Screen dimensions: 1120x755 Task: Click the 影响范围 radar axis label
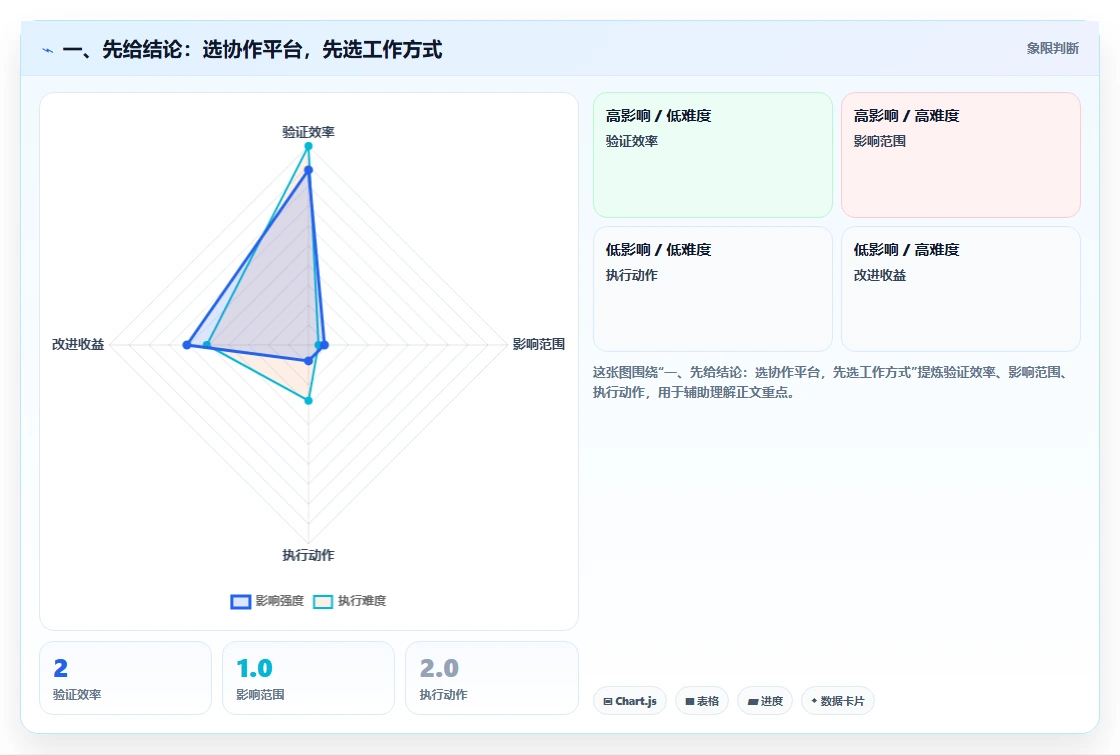click(539, 344)
